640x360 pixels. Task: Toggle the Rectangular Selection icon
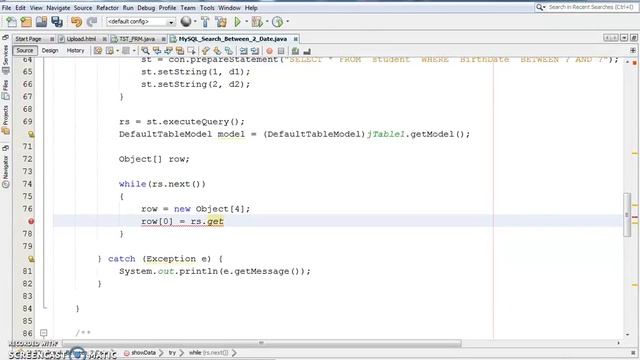tap(191, 51)
